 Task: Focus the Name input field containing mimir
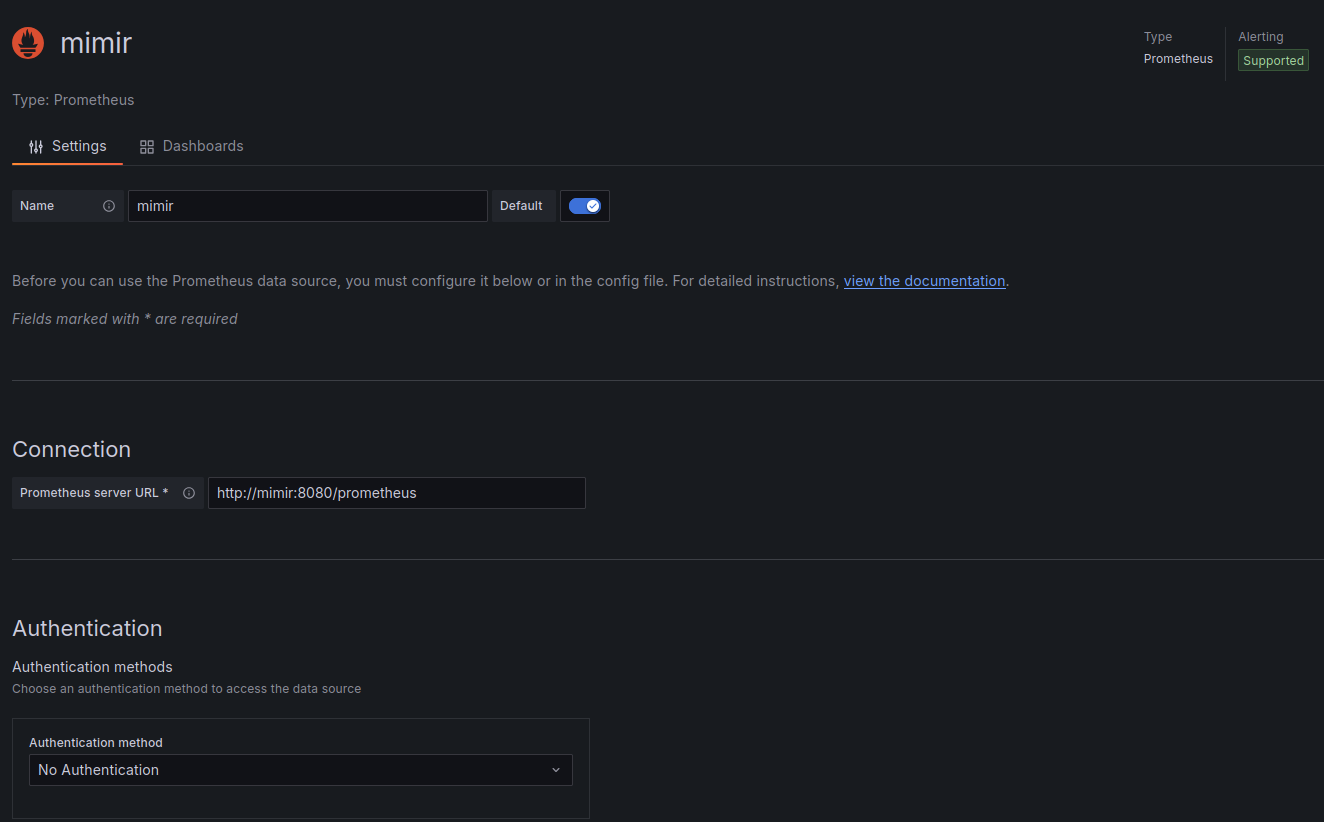[x=308, y=206]
